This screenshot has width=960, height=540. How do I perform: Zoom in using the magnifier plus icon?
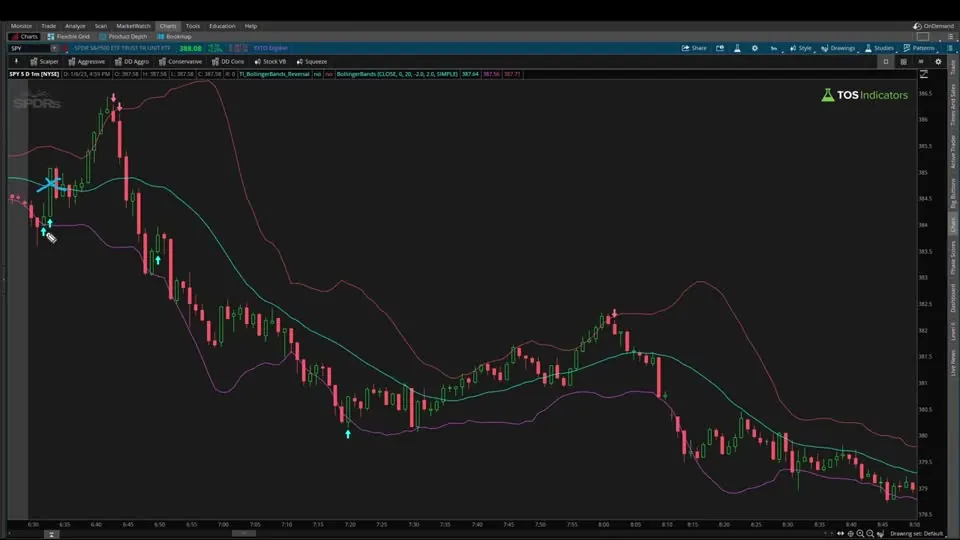click(x=860, y=534)
